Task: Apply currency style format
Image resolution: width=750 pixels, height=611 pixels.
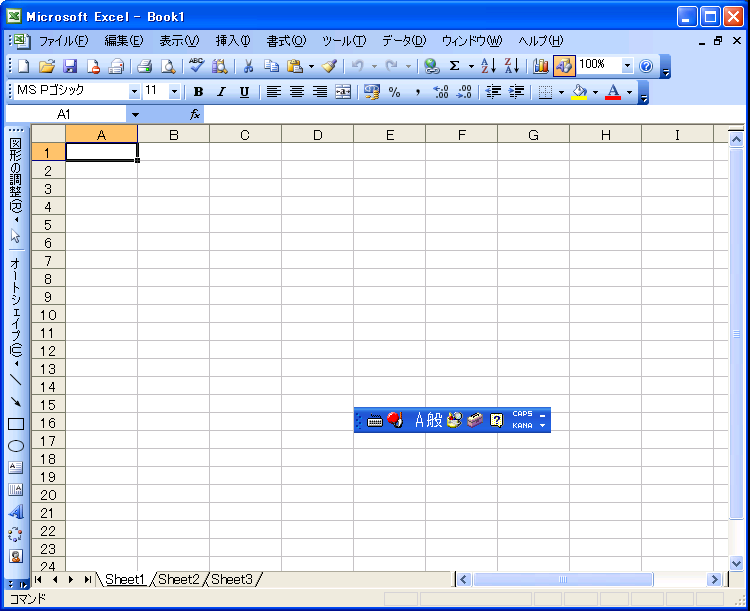Action: 372,92
